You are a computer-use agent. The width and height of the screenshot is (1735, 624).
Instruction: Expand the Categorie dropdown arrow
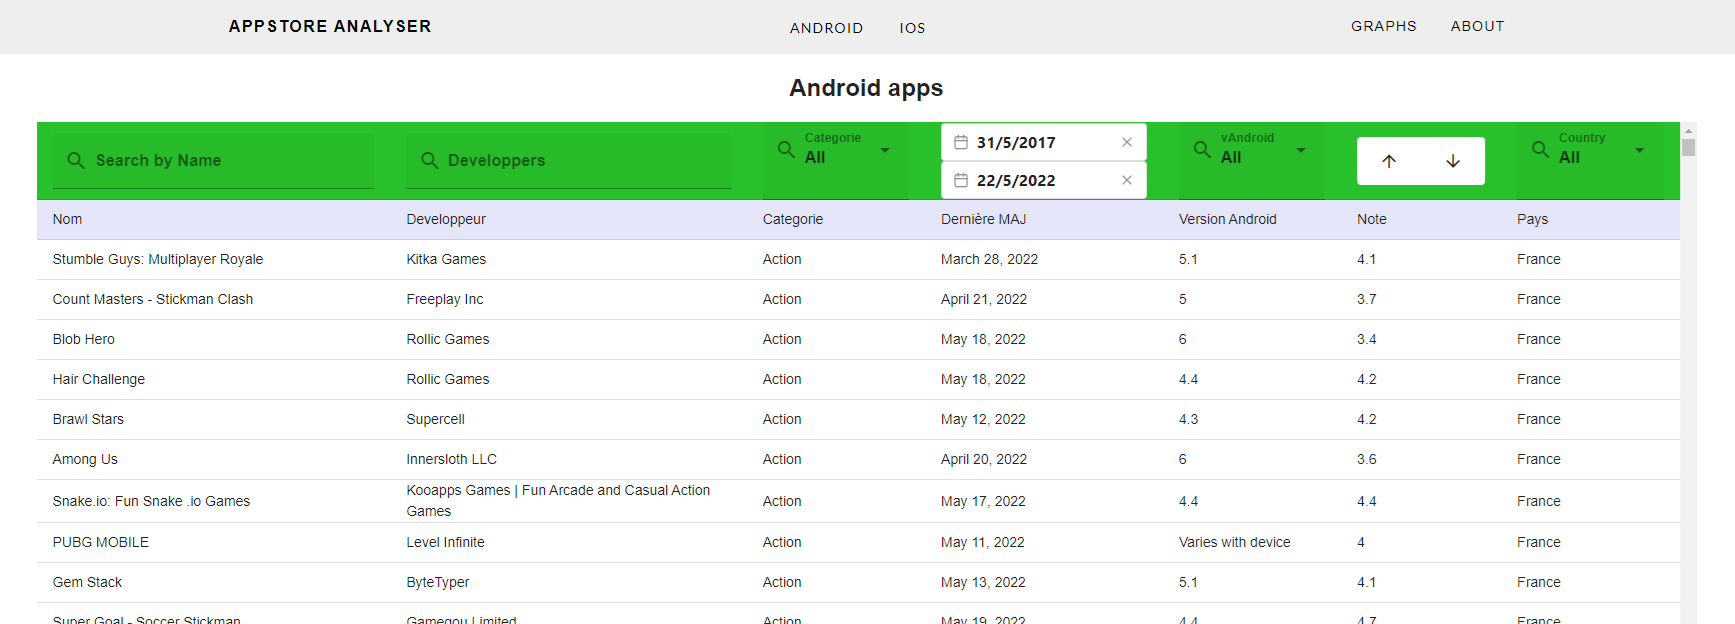tap(885, 150)
